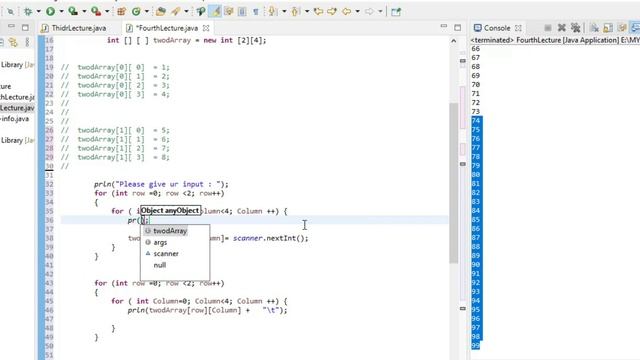
Task: Click the Next Edit Location icon
Action: [x=332, y=11]
